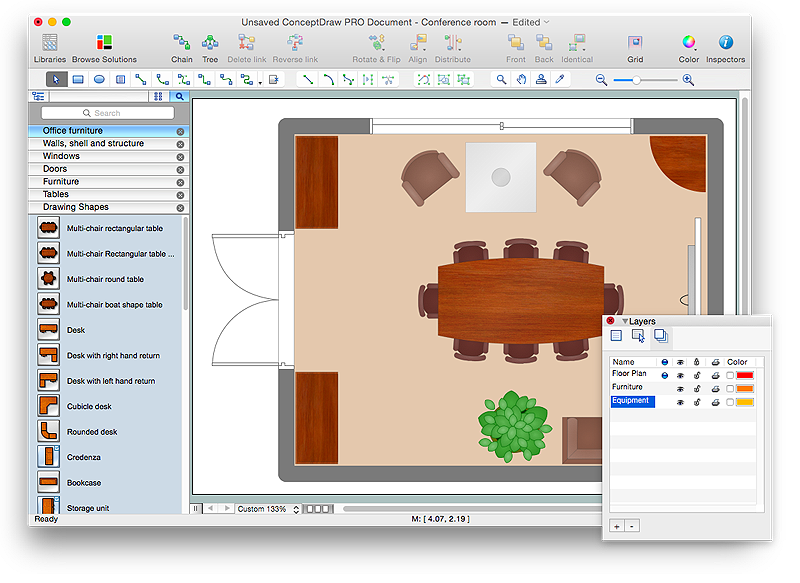
Task: Select the Multi-chair round table shape
Action: pyautogui.click(x=107, y=279)
